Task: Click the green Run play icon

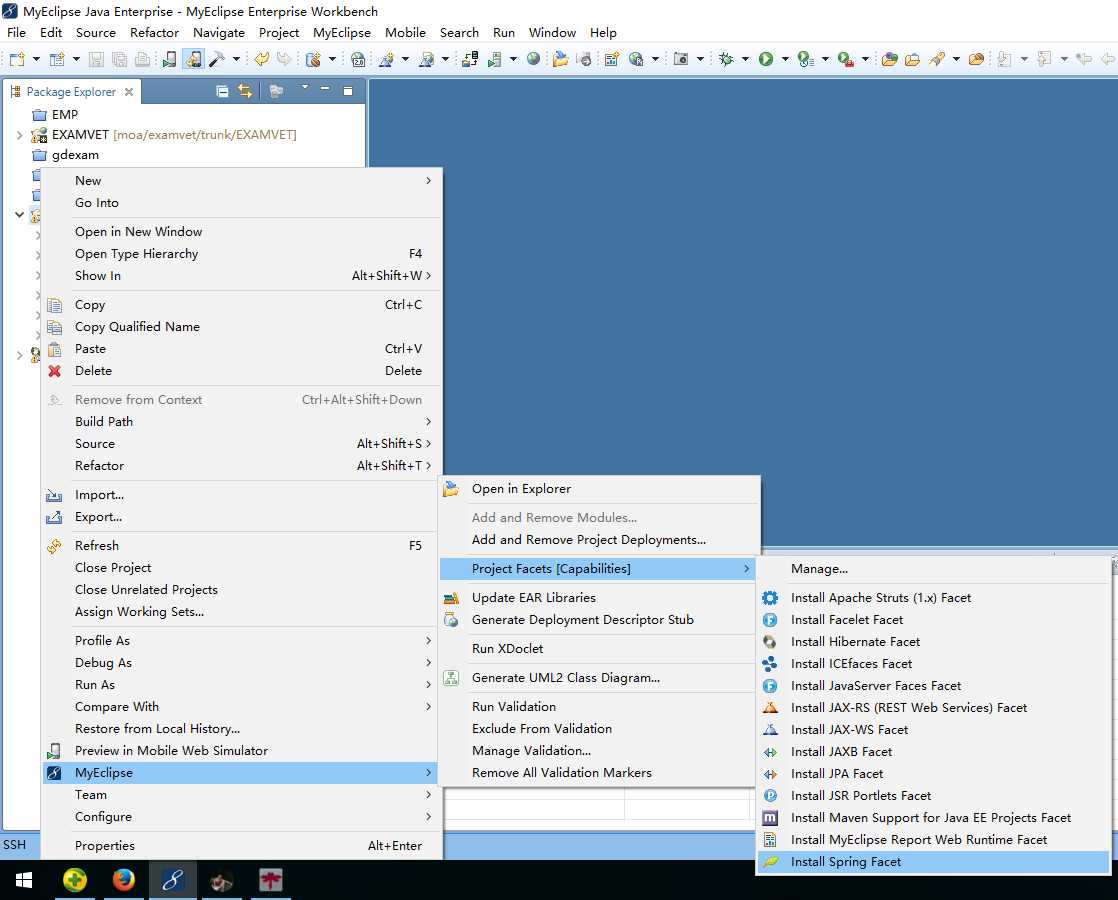Action: 766,59
